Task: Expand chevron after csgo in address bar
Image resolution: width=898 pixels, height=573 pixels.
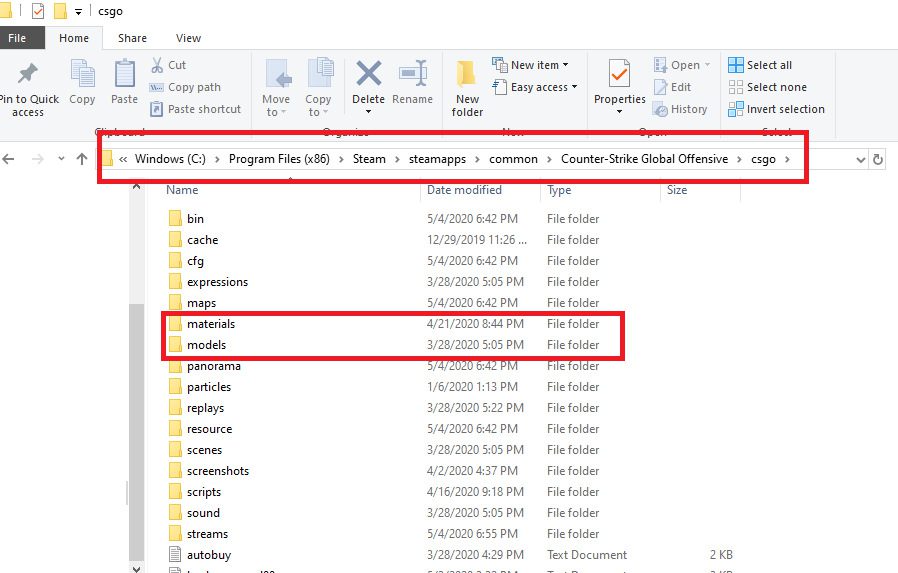Action: coord(788,159)
